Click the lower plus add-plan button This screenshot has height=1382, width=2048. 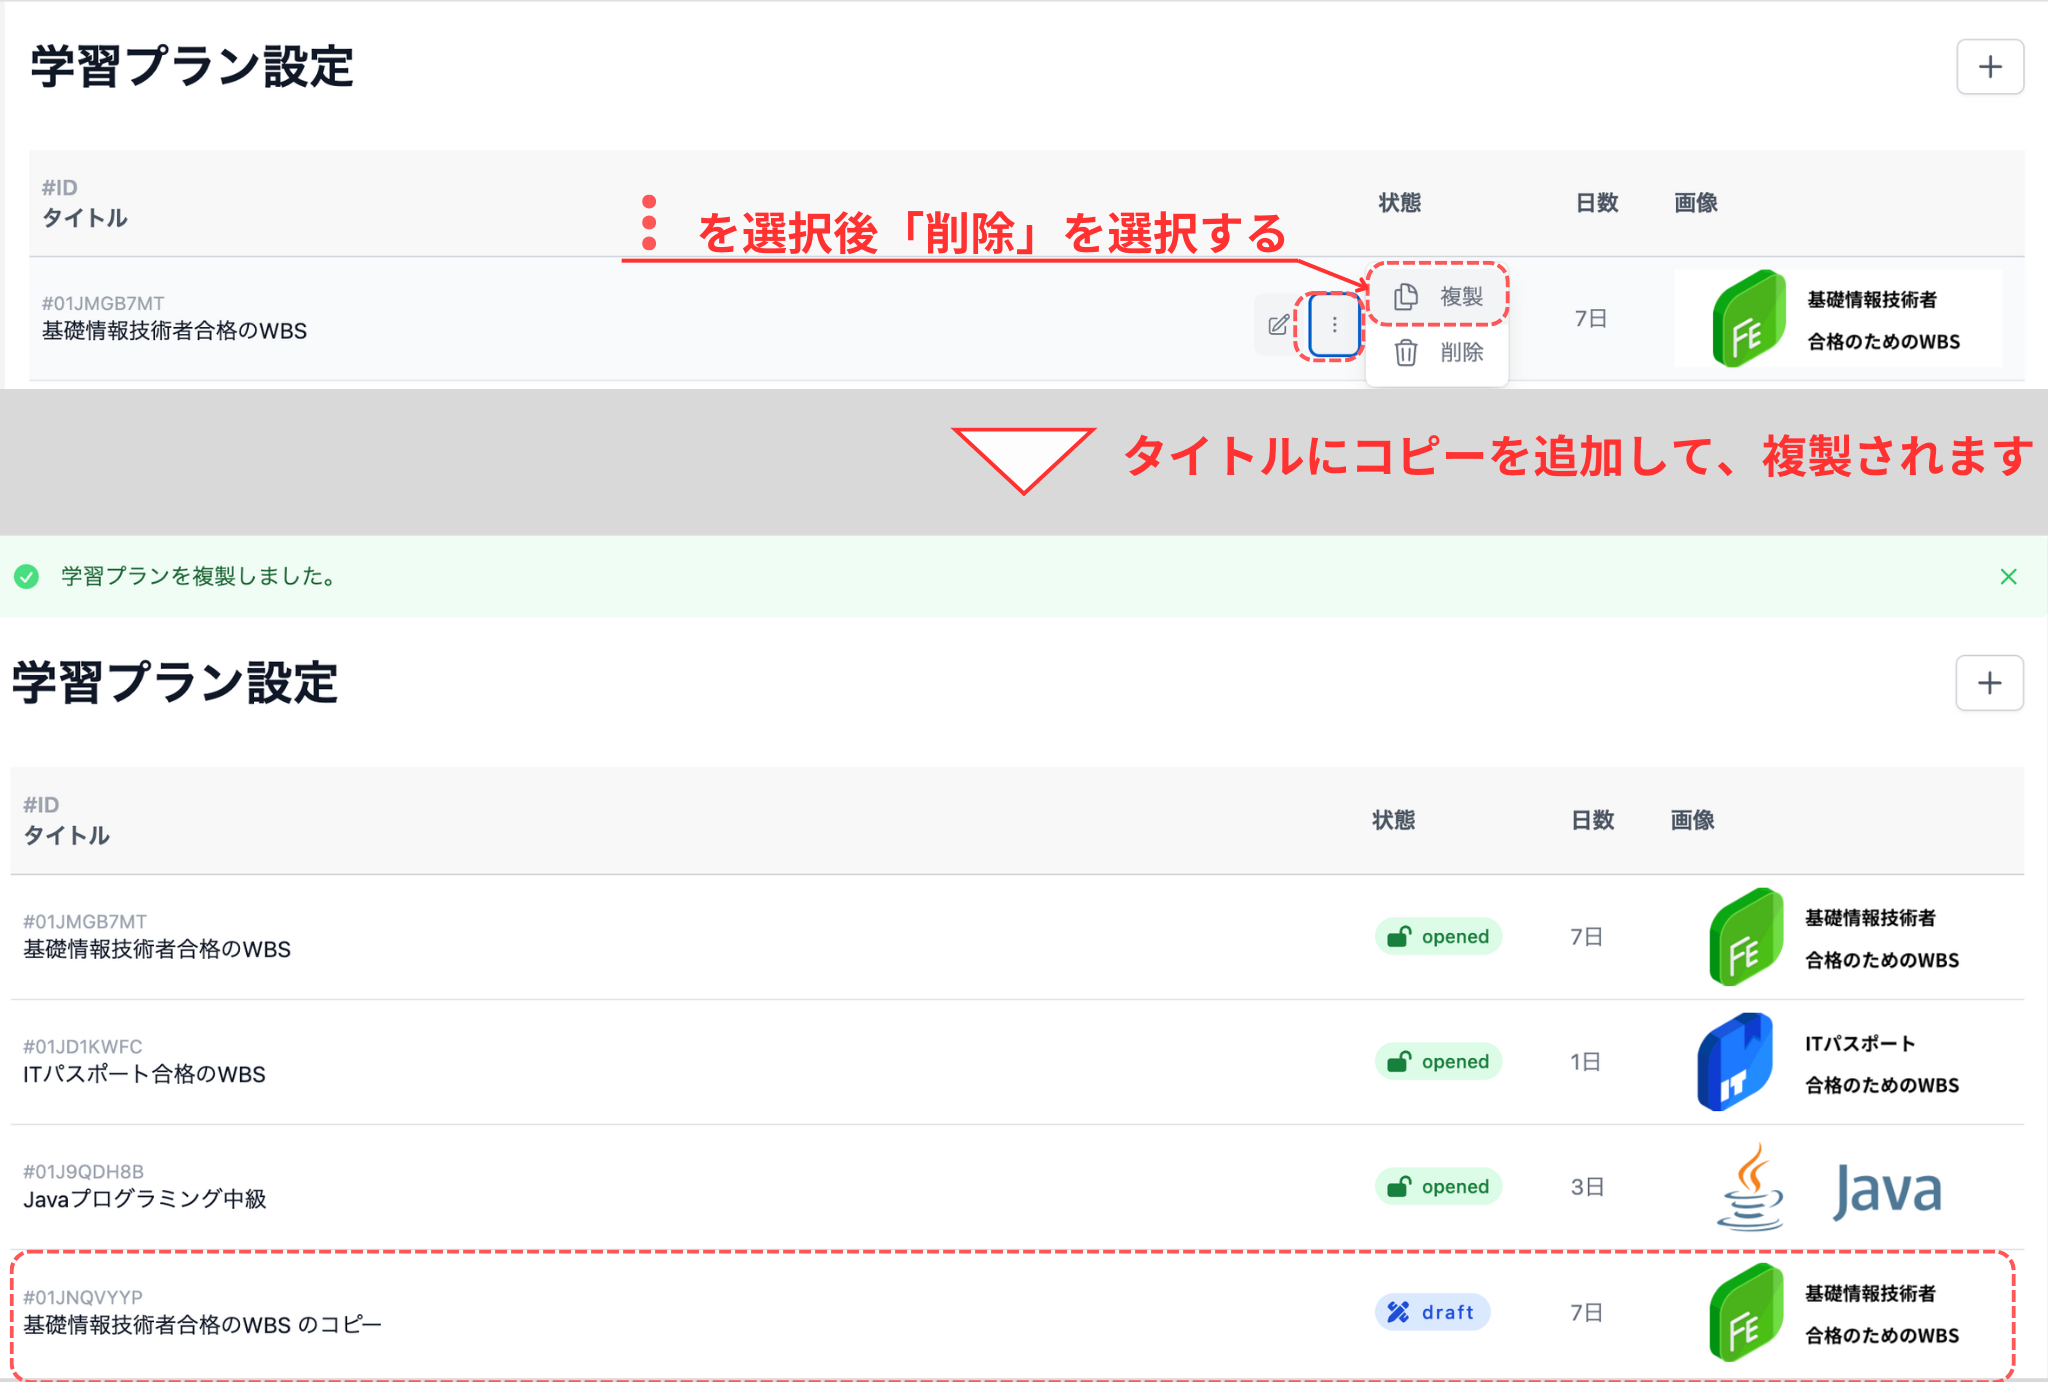1989,683
